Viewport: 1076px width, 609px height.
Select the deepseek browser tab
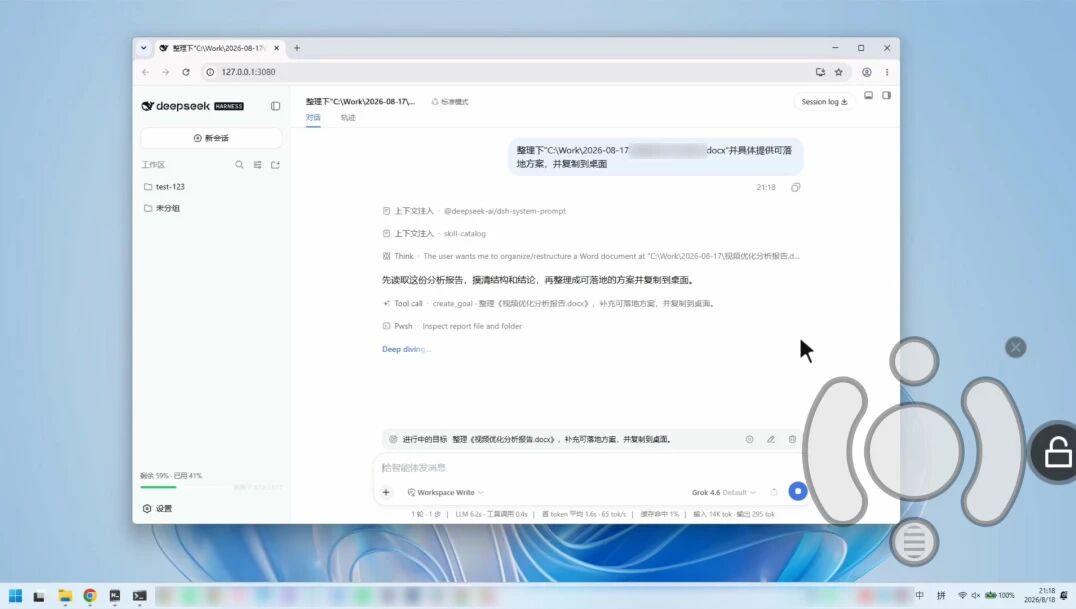(x=218, y=48)
